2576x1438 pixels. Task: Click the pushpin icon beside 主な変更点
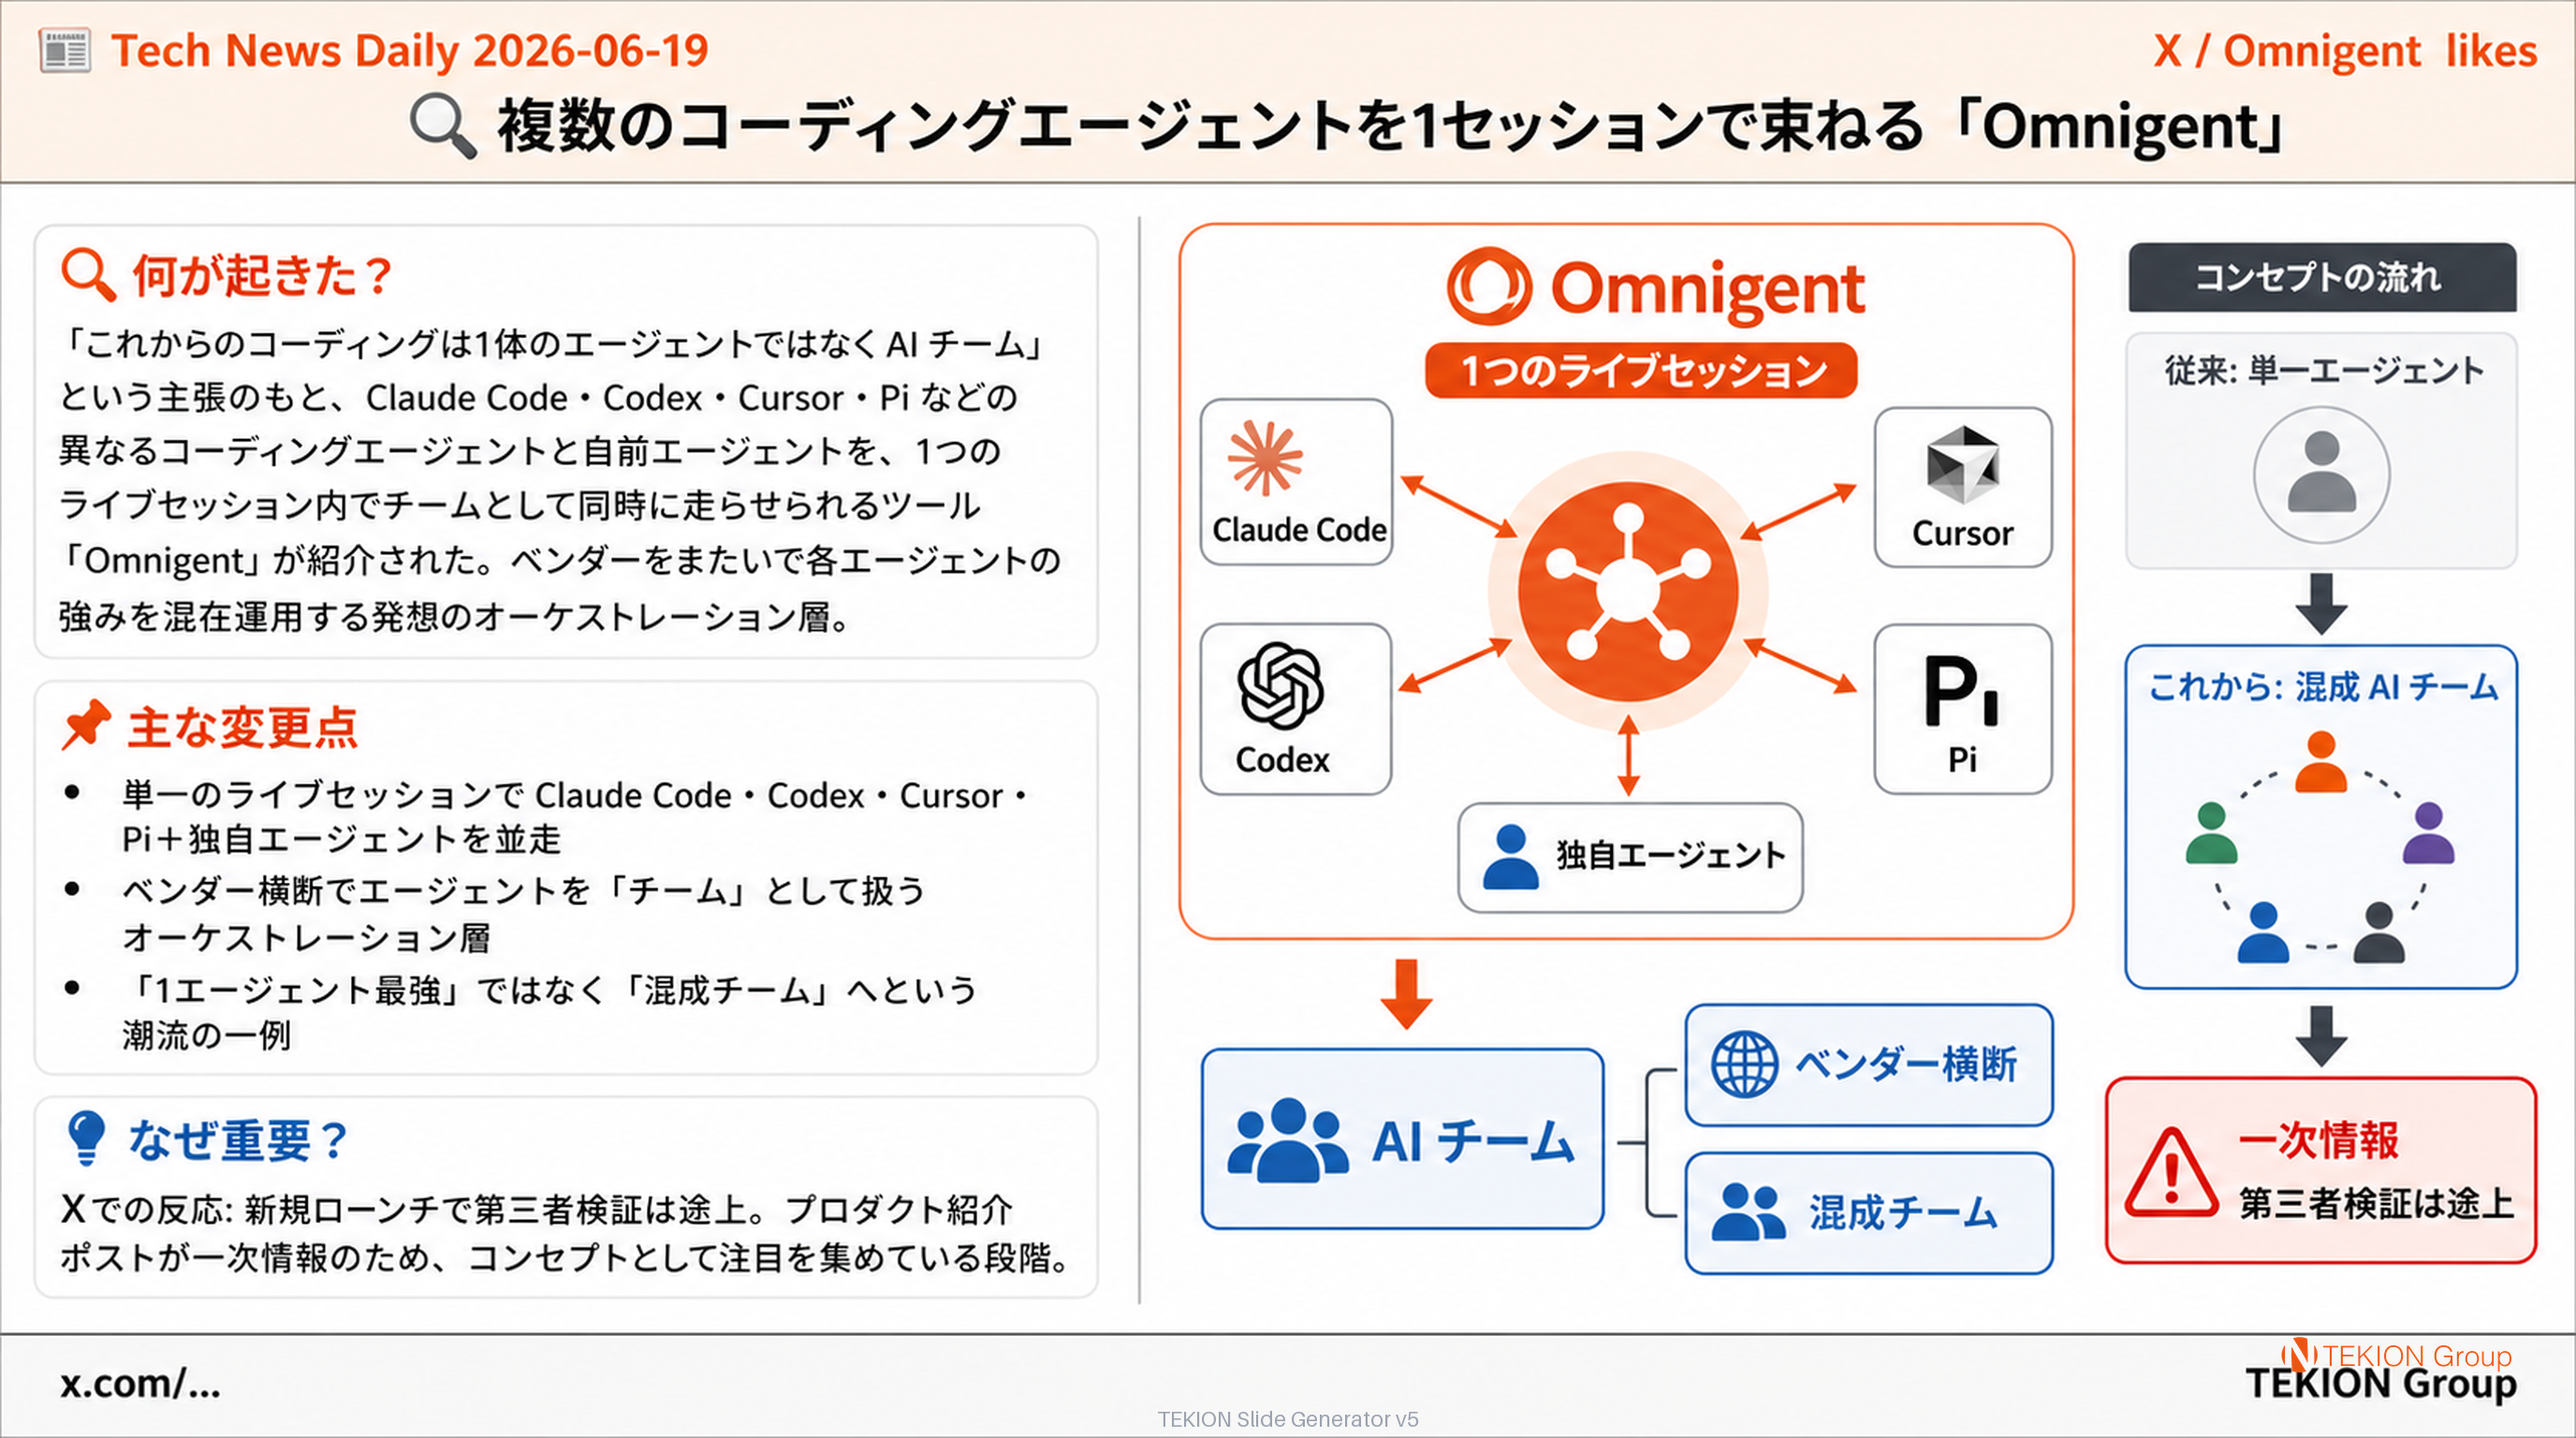(x=85, y=725)
